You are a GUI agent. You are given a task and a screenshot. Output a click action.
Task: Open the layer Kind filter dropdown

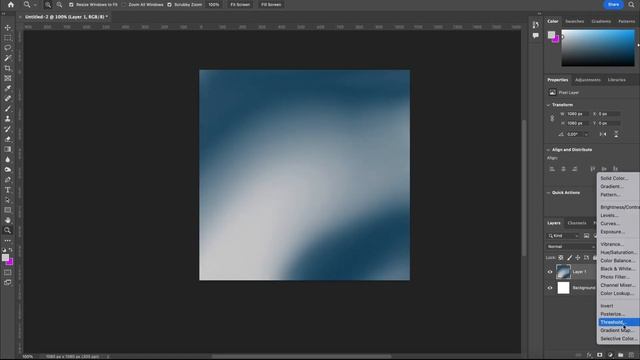(x=563, y=236)
